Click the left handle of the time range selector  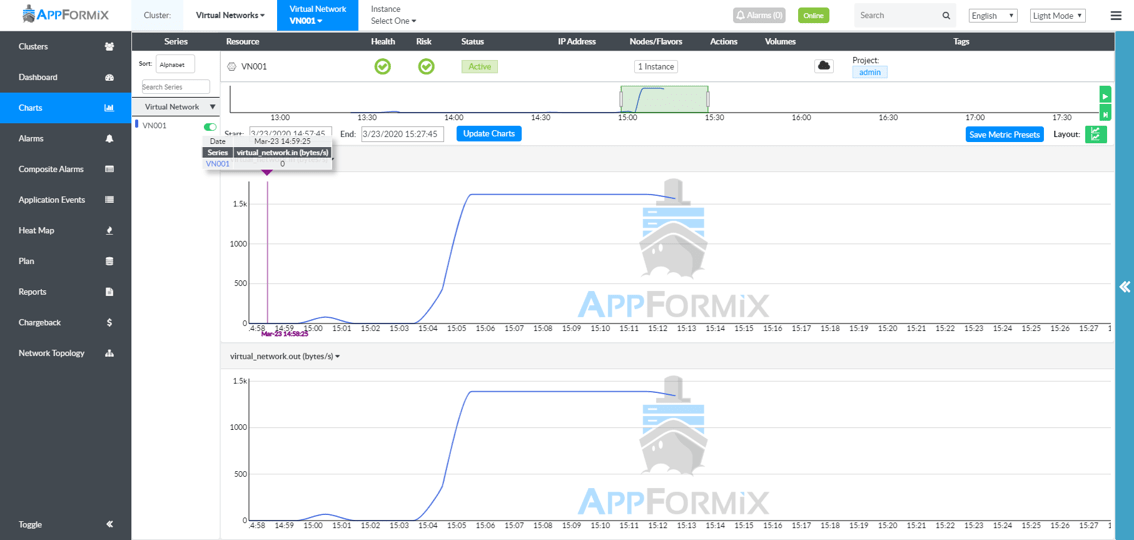click(x=621, y=98)
